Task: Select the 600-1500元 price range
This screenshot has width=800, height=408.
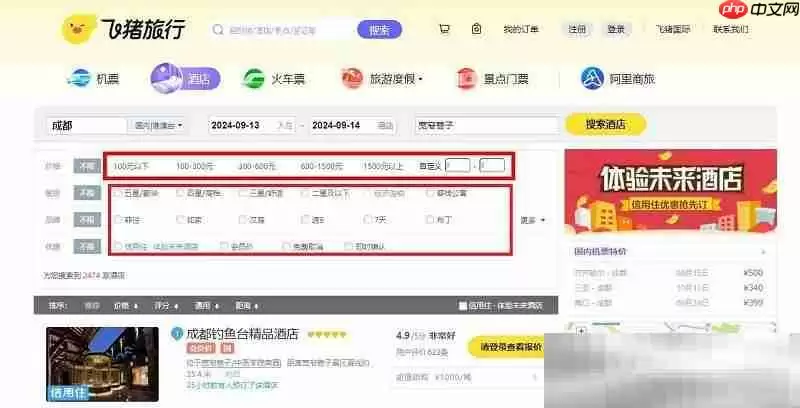Action: 322,166
